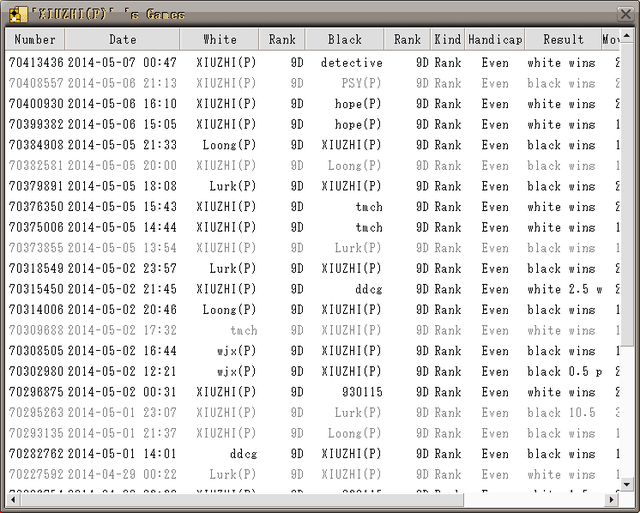Click black player '930115'

[x=362, y=392]
